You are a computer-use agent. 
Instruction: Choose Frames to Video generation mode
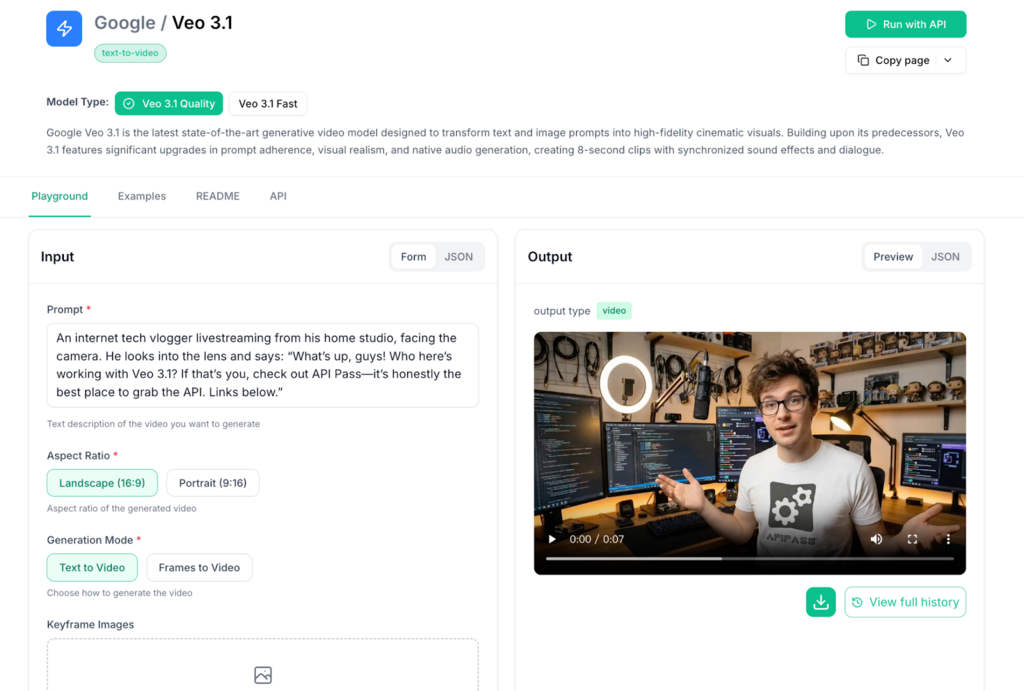pos(199,568)
